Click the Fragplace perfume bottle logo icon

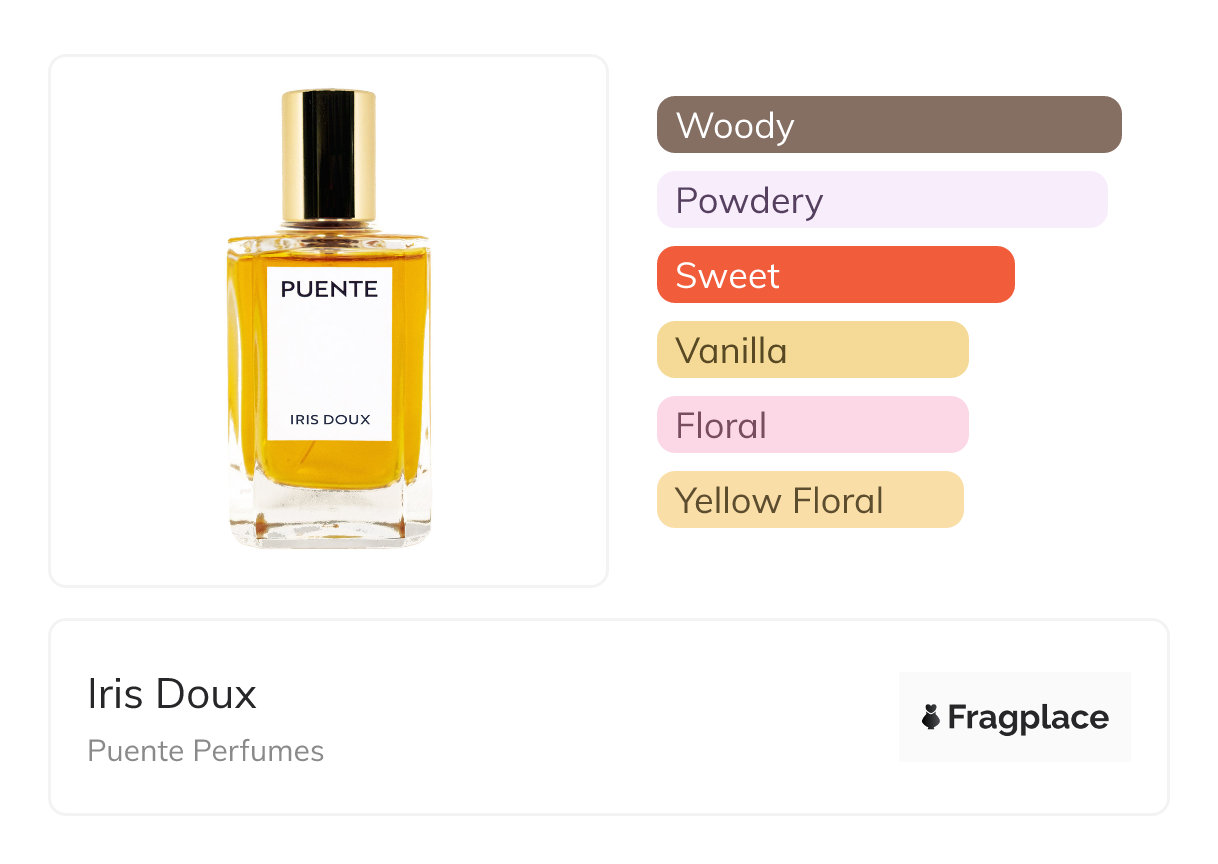click(x=931, y=717)
